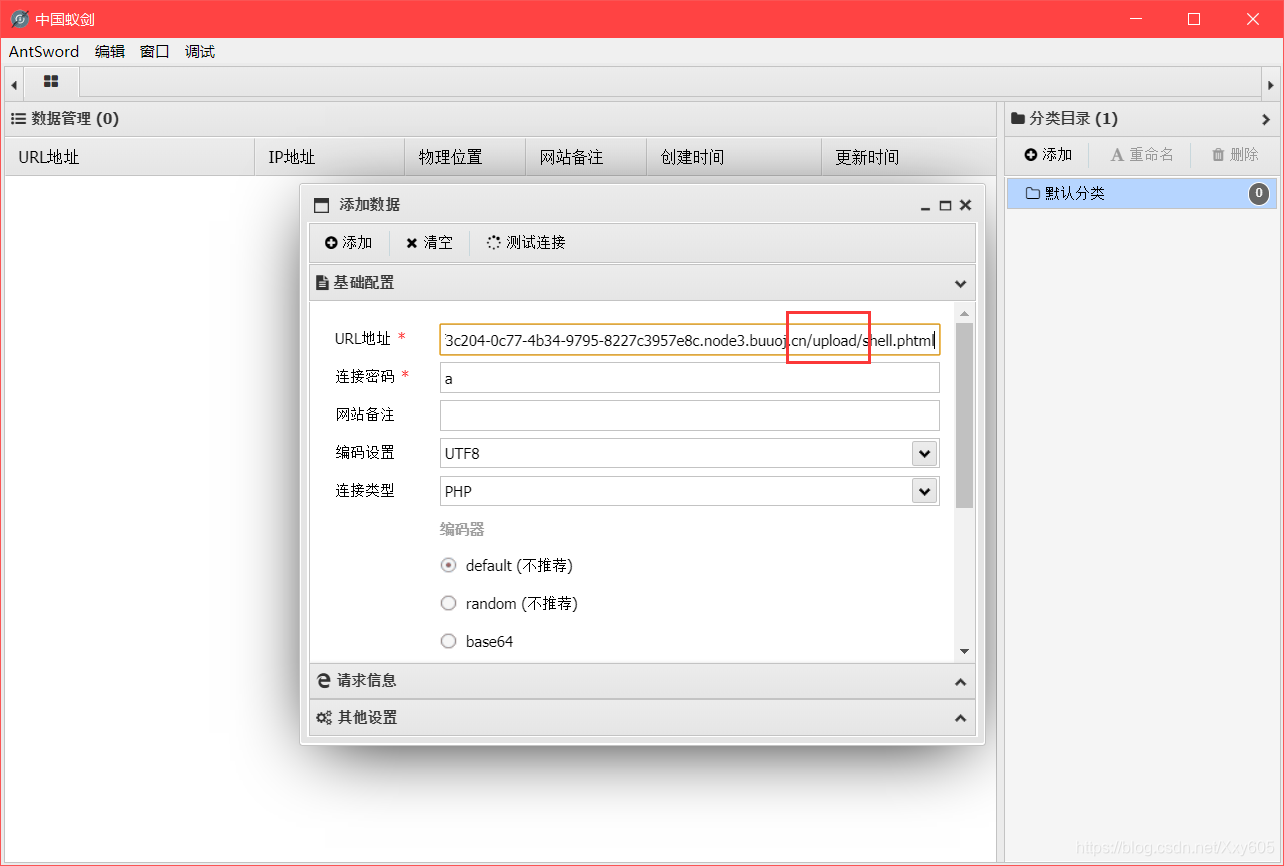This screenshot has height=866, width=1284.
Task: Click the 清空 button
Action: [x=430, y=243]
